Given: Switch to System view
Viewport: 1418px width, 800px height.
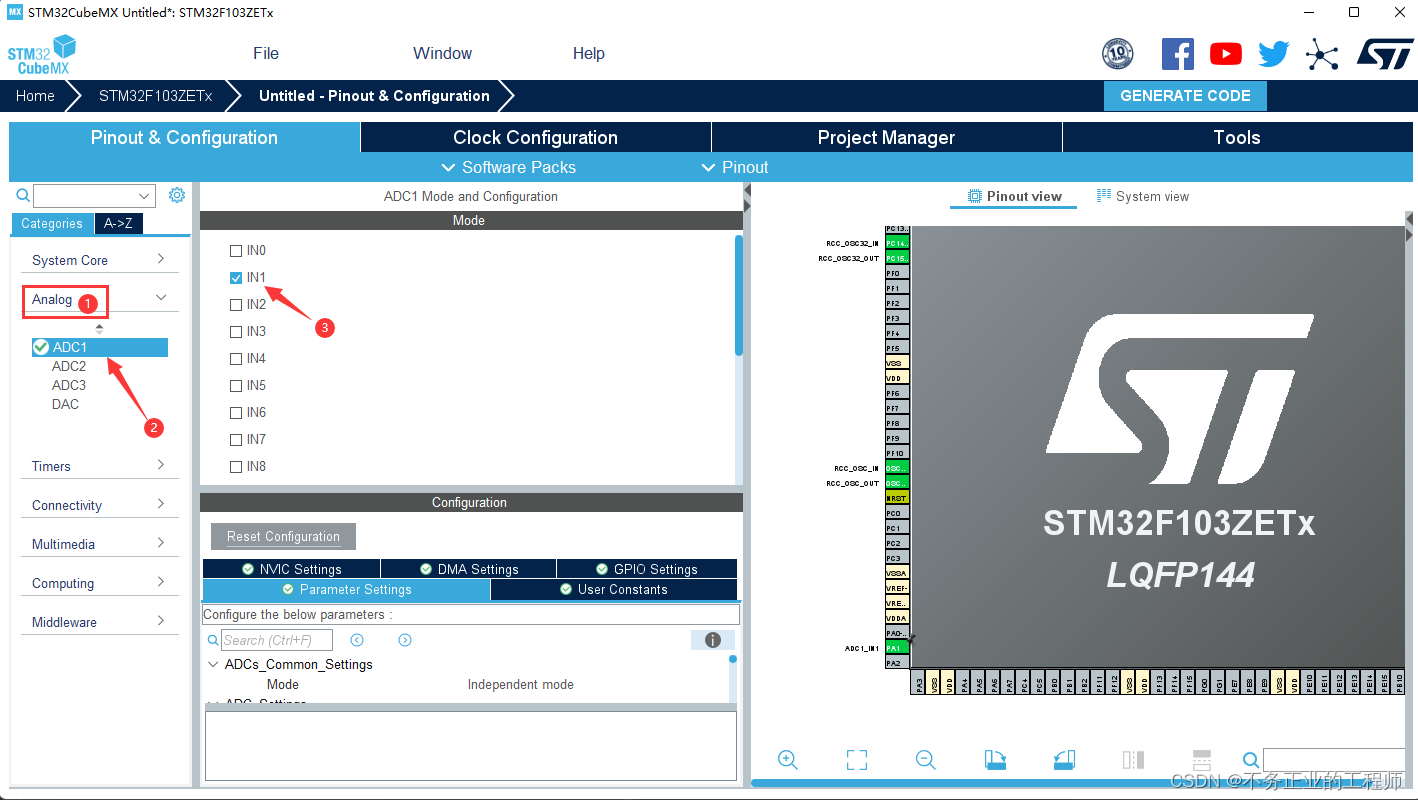Looking at the screenshot, I should 1143,196.
